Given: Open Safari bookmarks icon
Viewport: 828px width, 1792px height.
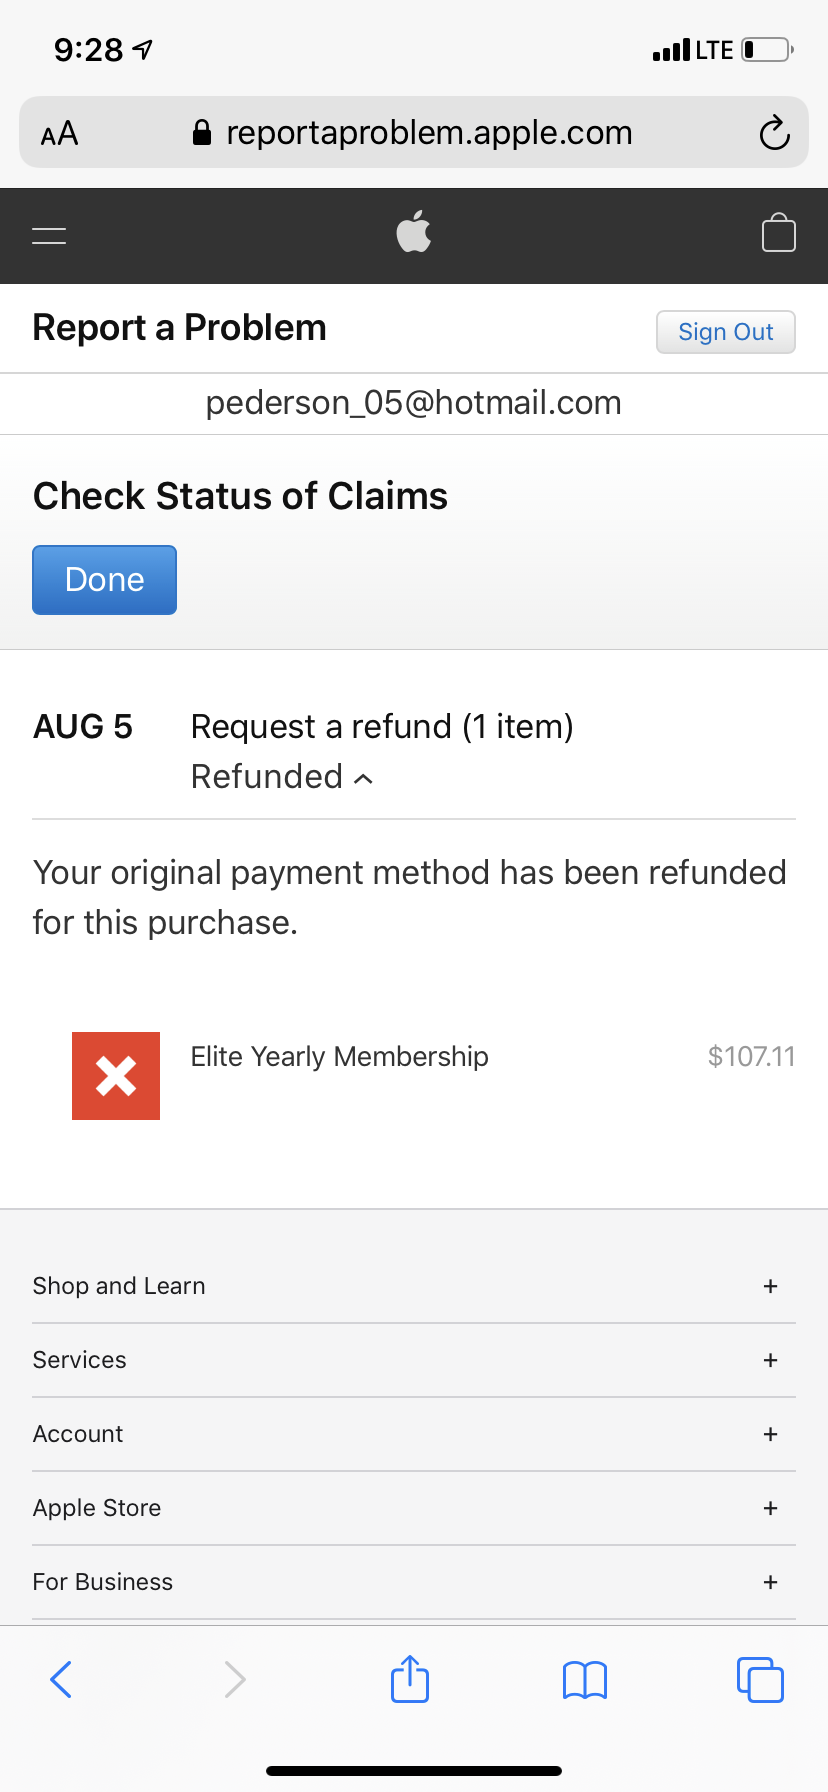Looking at the screenshot, I should [x=585, y=1680].
